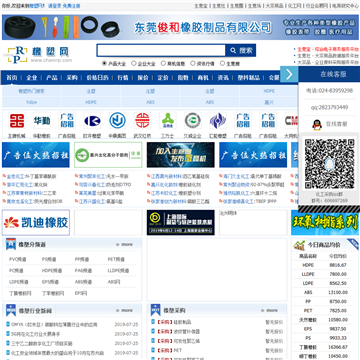Open the 加入生意通 dark banner
The image size is (360, 360).
[181, 155]
